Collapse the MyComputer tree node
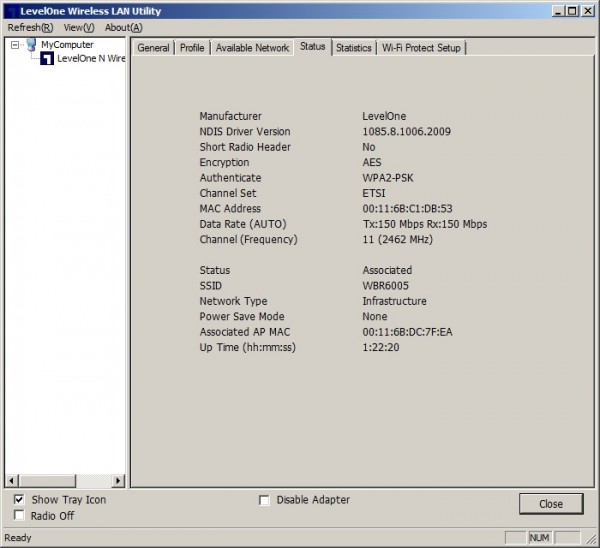This screenshot has height=548, width=600. point(15,45)
